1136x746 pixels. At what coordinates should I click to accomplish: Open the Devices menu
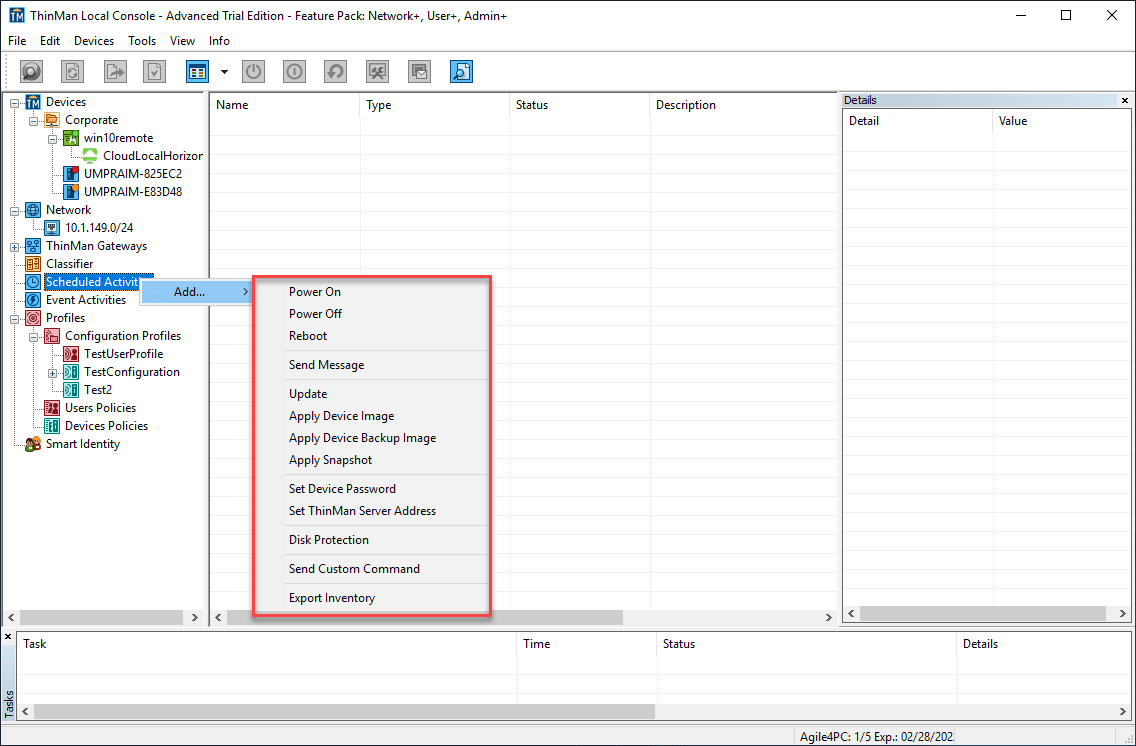[x=94, y=41]
